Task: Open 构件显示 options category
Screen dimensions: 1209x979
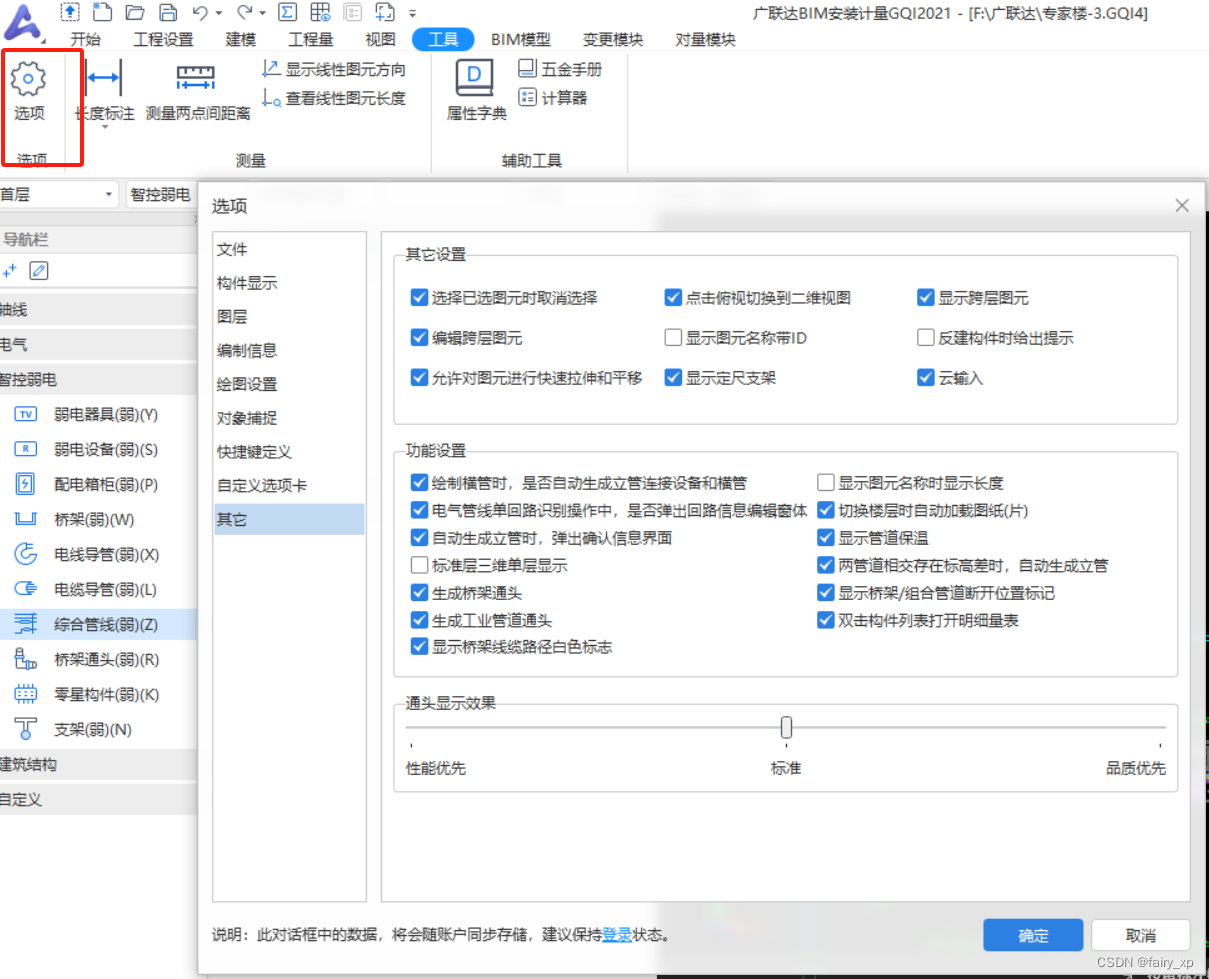Action: (x=290, y=283)
